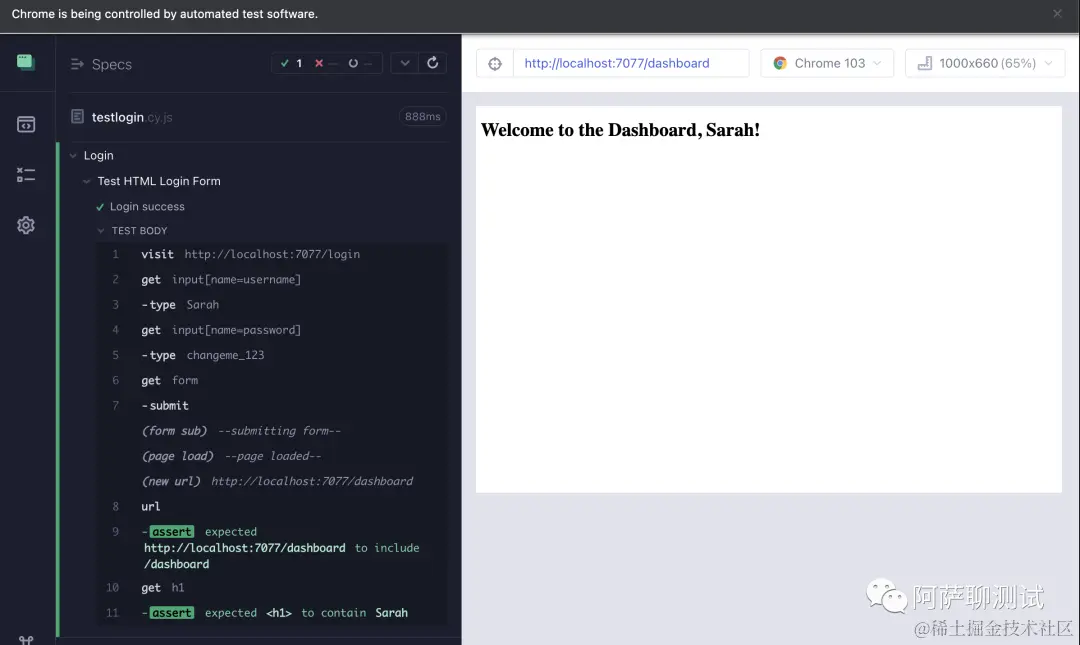This screenshot has width=1080, height=645.
Task: Select the get h1 command
Action: pos(272,588)
